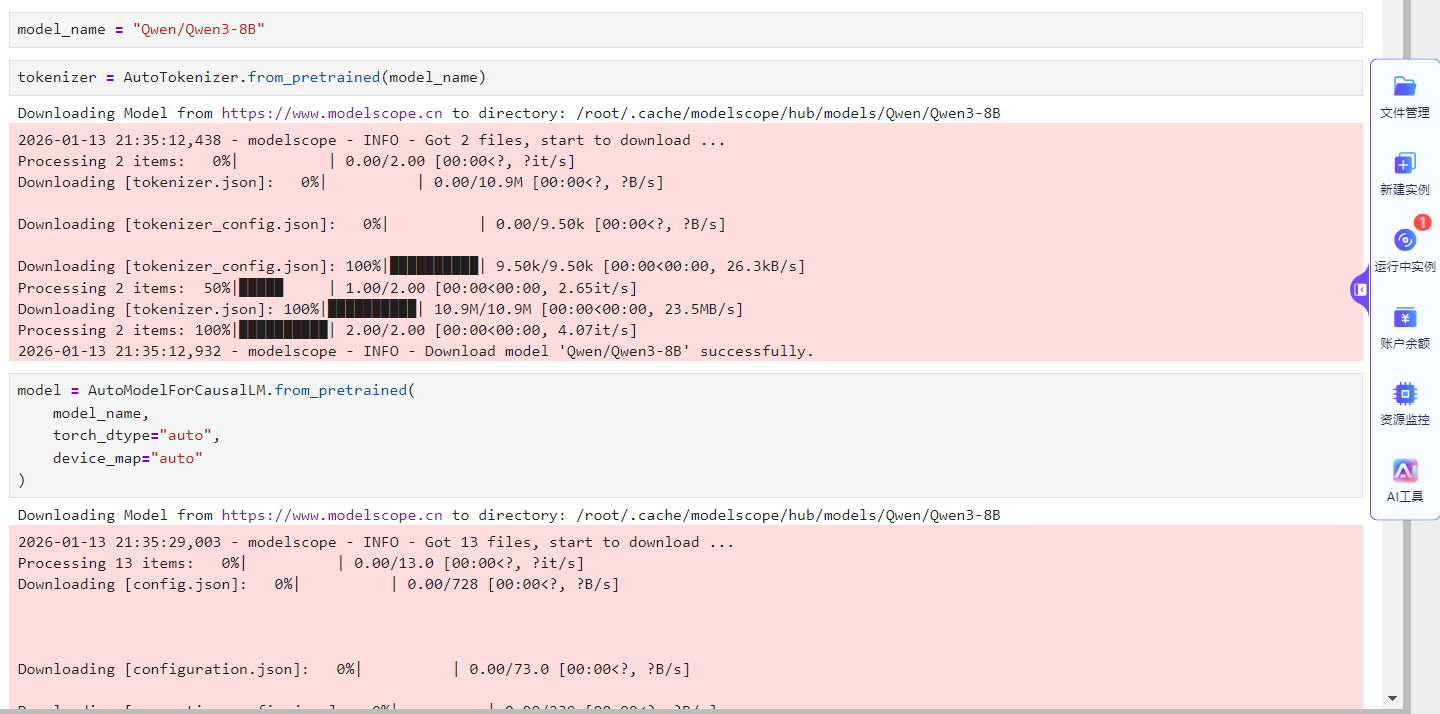Open the 账户余额 account balance icon
The width and height of the screenshot is (1440, 714).
point(1405,318)
